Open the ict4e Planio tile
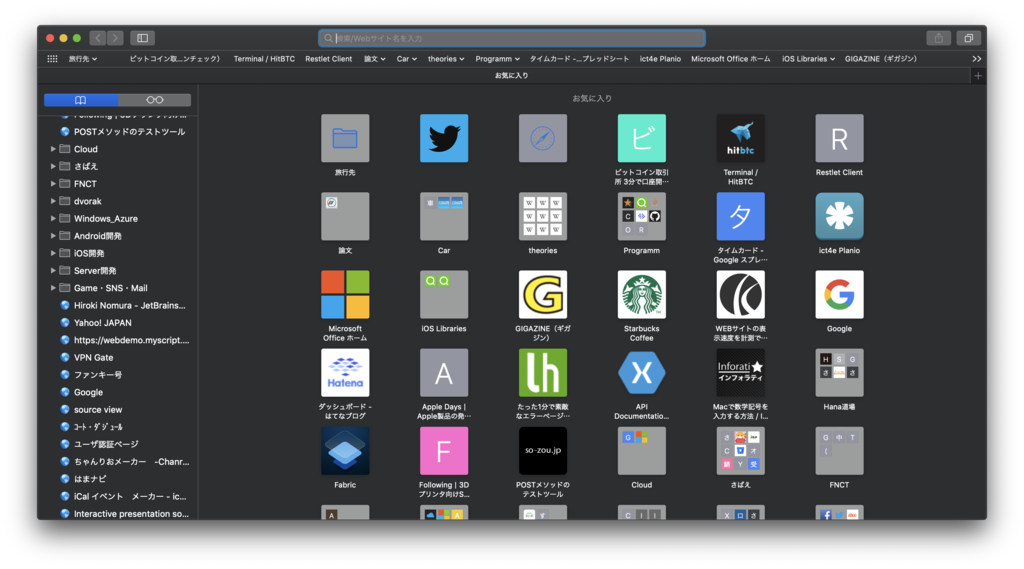Screen dimensions: 1024x569 839,216
